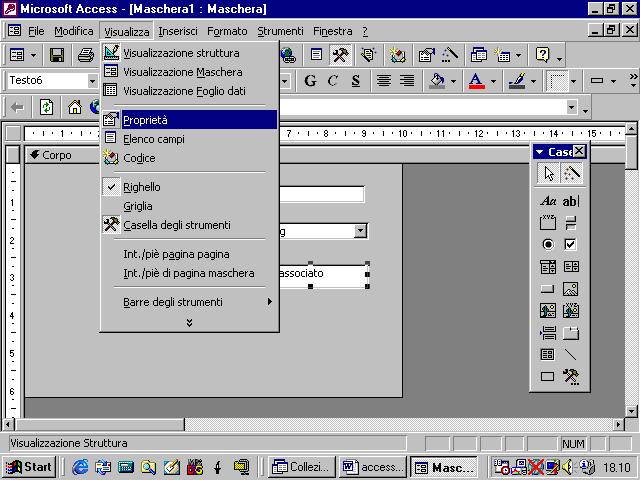The height and width of the screenshot is (480, 640).
Task: Open the Web address bar dropdown arrow
Action: click(x=572, y=107)
